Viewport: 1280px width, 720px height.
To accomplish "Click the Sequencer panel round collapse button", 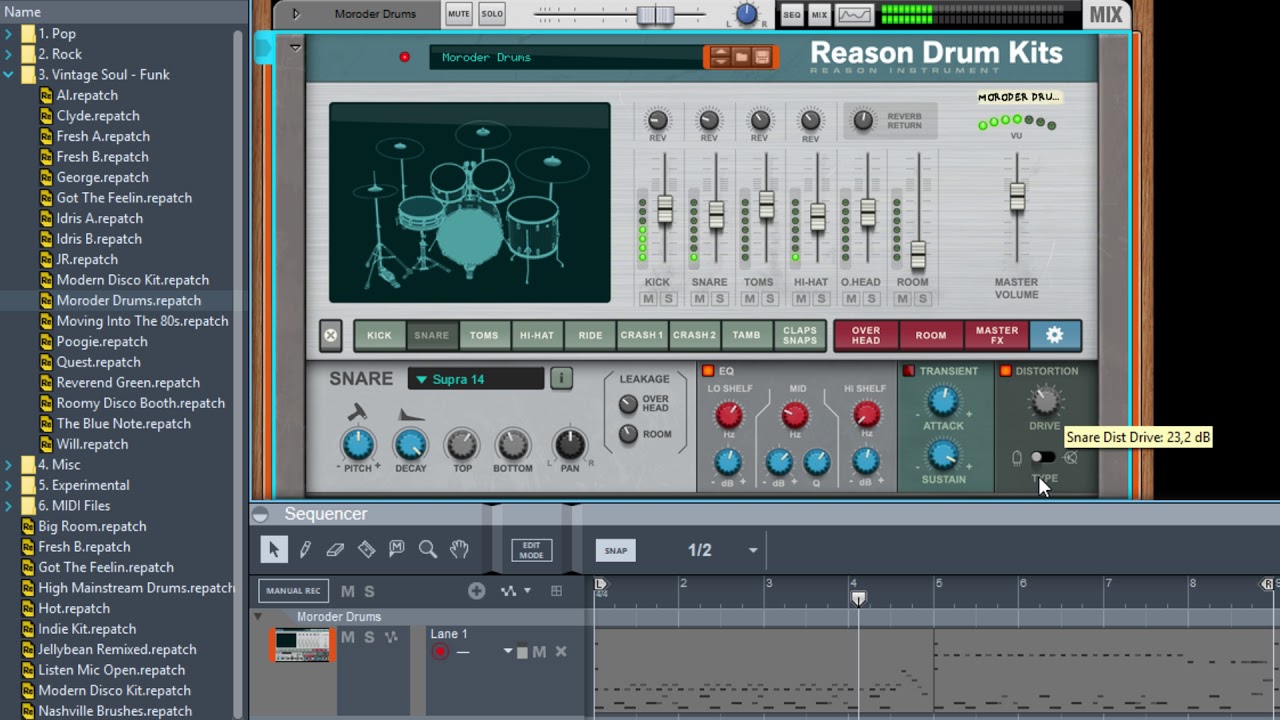I will point(261,514).
